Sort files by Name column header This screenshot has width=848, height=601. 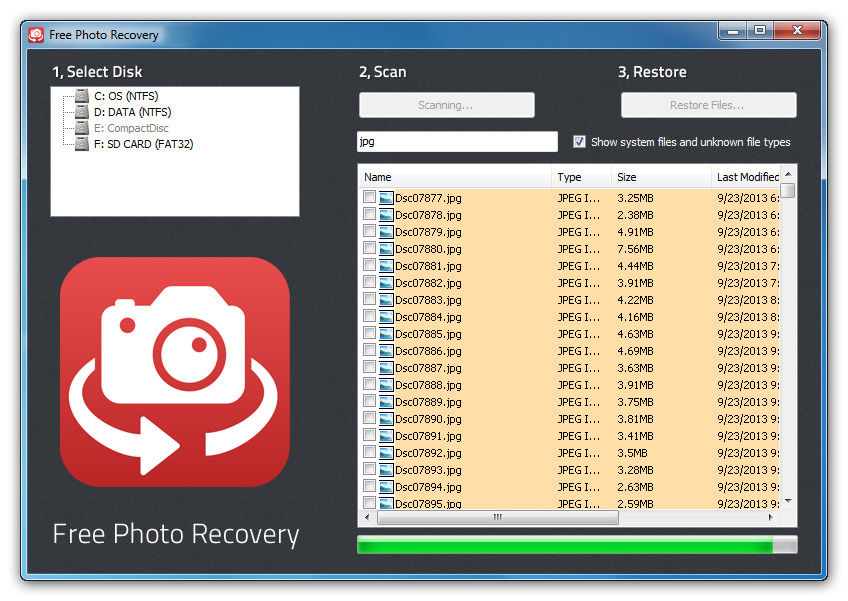pos(455,177)
